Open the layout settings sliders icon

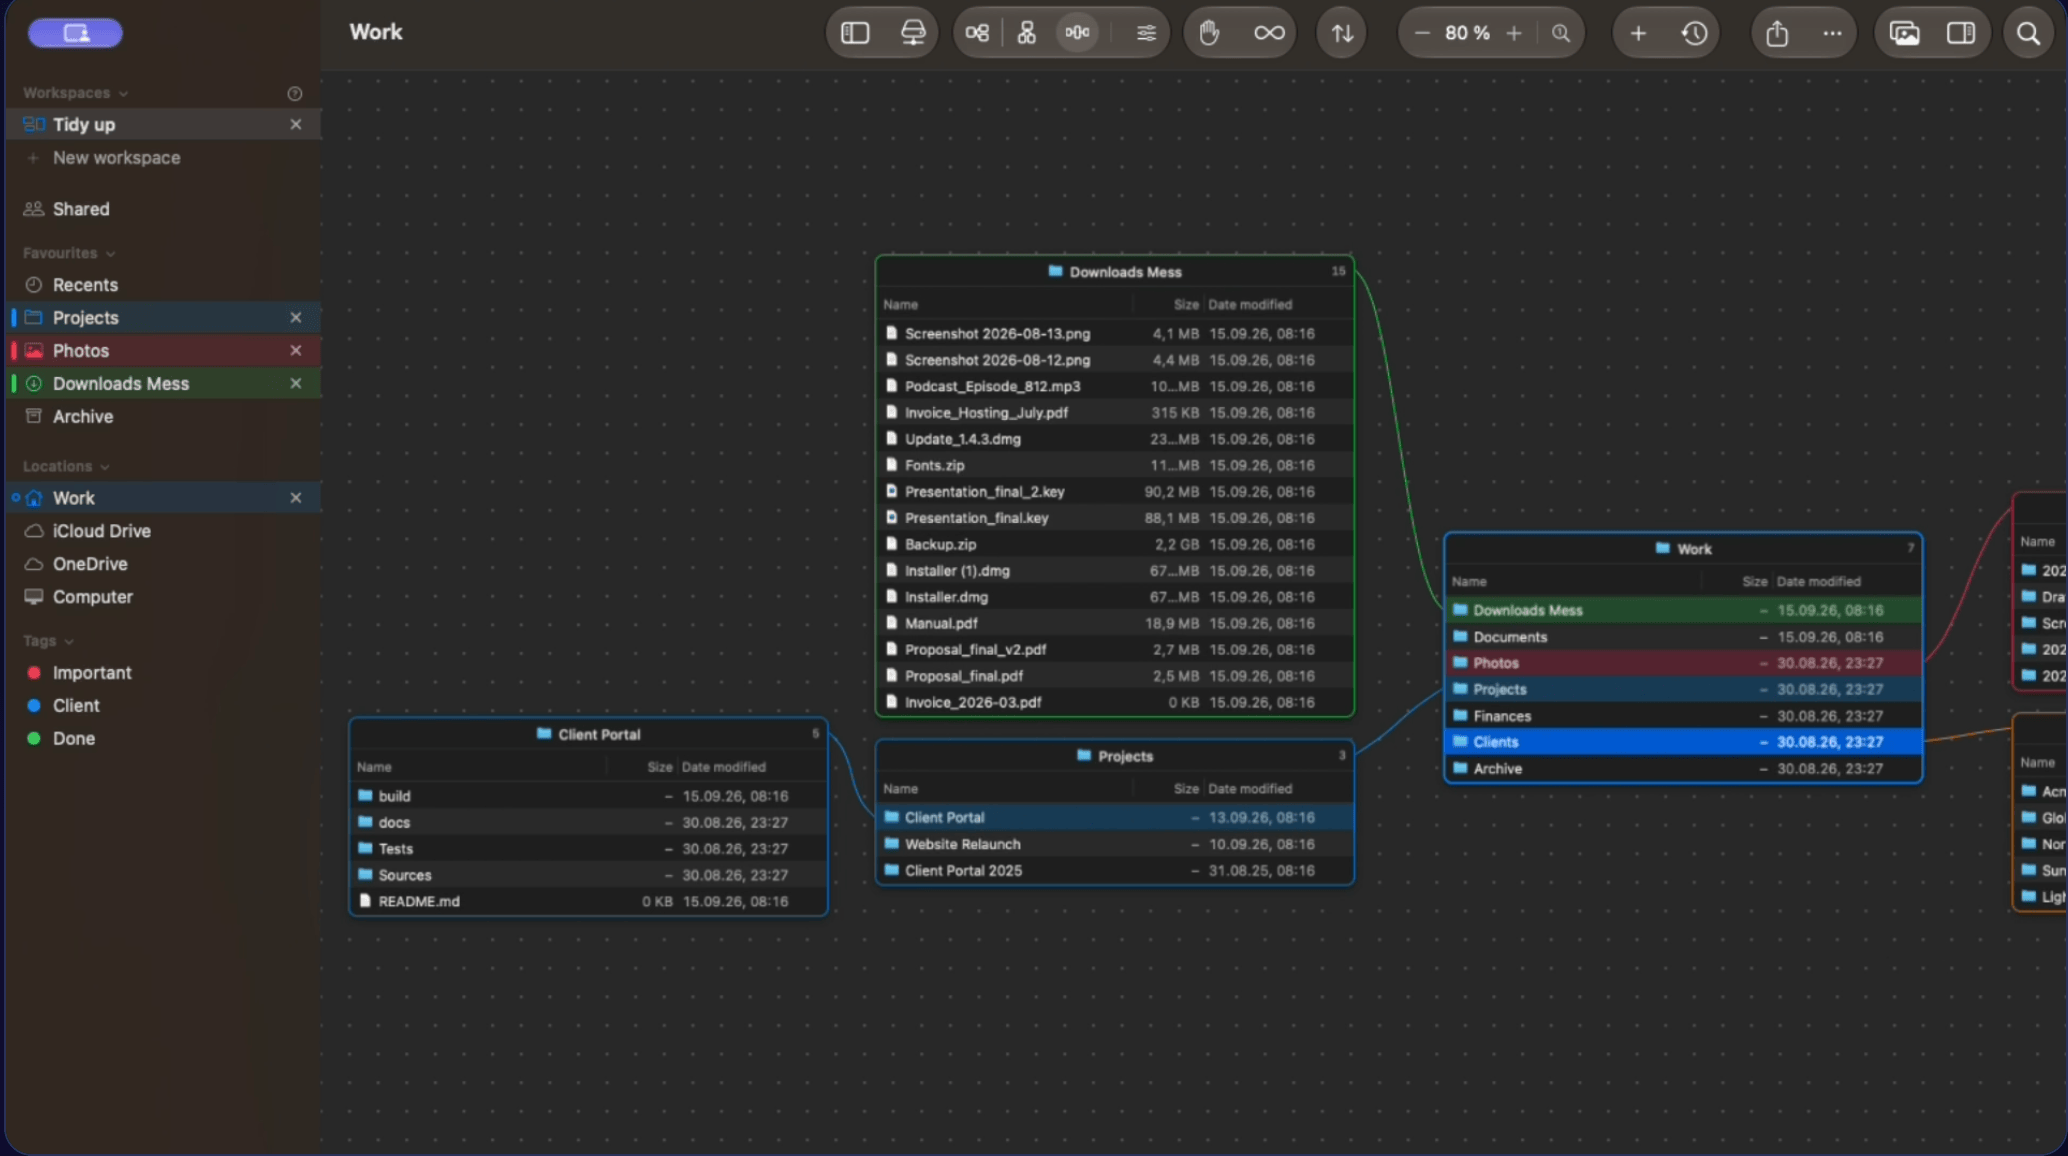(x=1146, y=33)
